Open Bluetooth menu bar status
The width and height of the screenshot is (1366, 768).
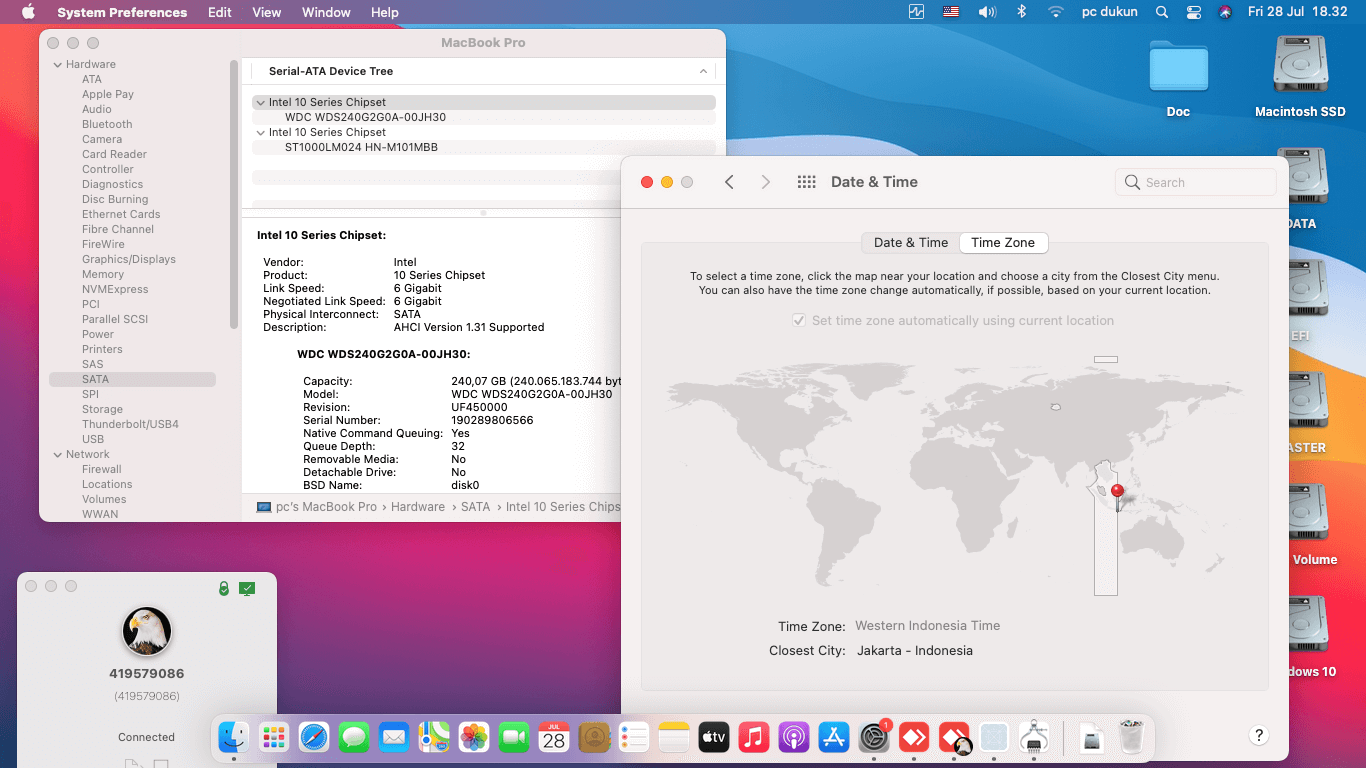point(1021,12)
